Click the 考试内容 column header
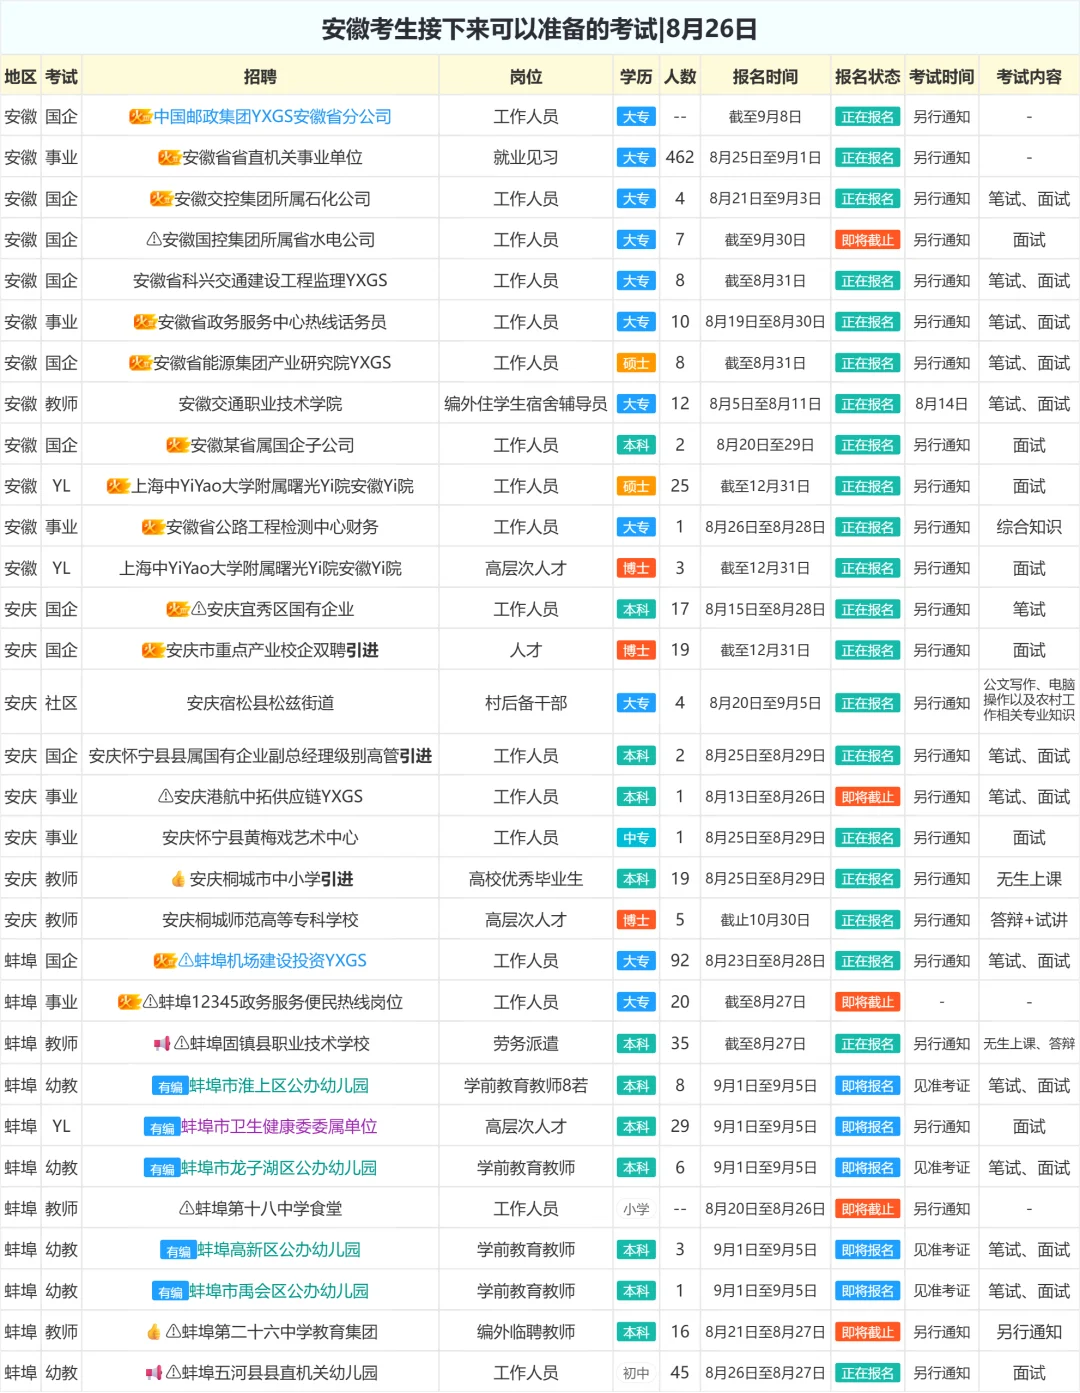1080x1393 pixels. pyautogui.click(x=1029, y=77)
